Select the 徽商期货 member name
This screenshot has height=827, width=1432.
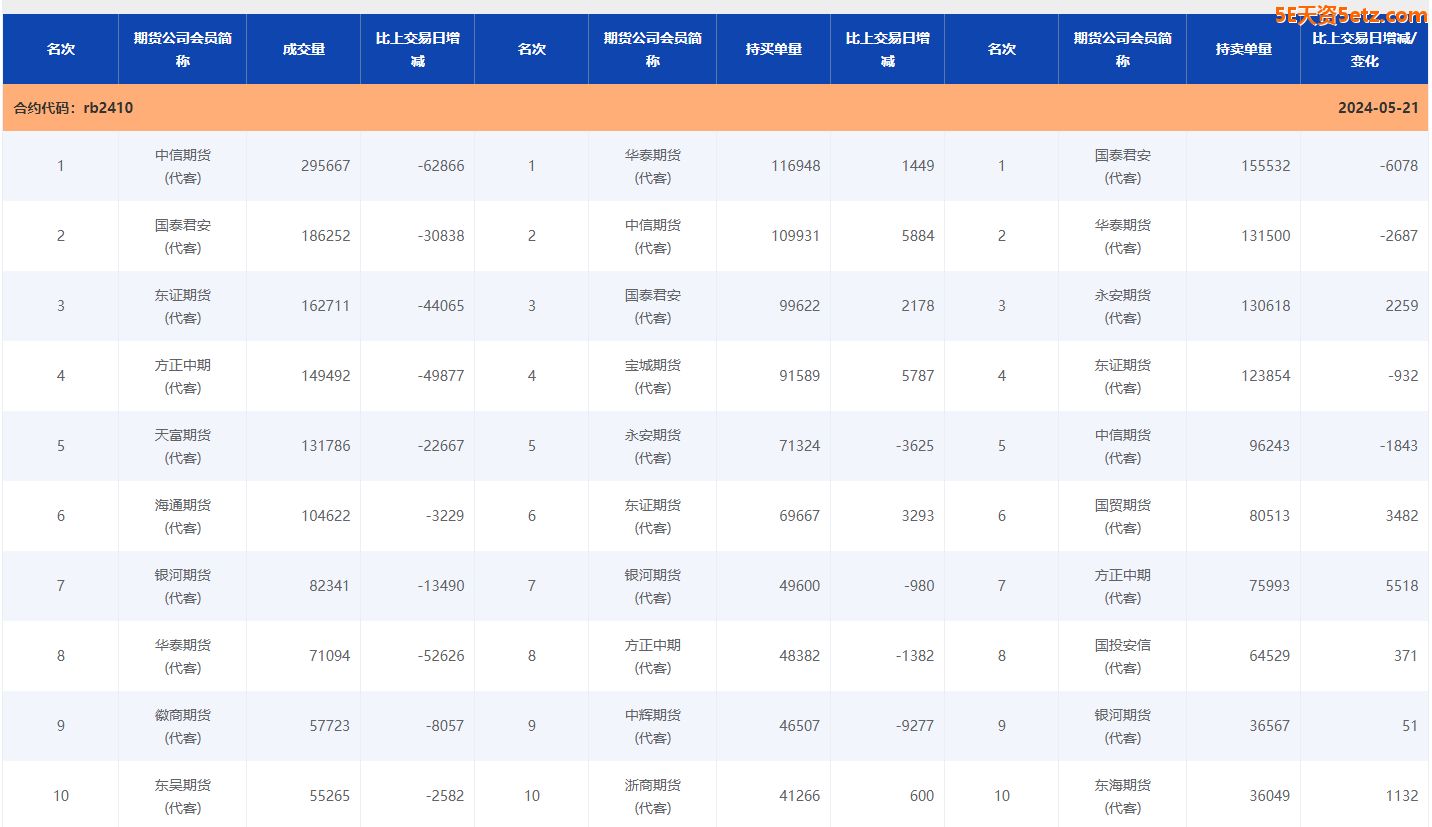[x=183, y=716]
